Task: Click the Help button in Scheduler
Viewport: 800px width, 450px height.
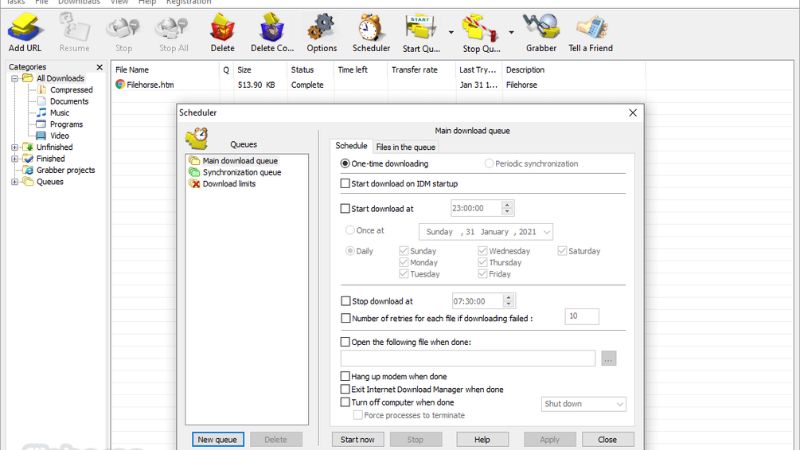Action: click(x=482, y=439)
